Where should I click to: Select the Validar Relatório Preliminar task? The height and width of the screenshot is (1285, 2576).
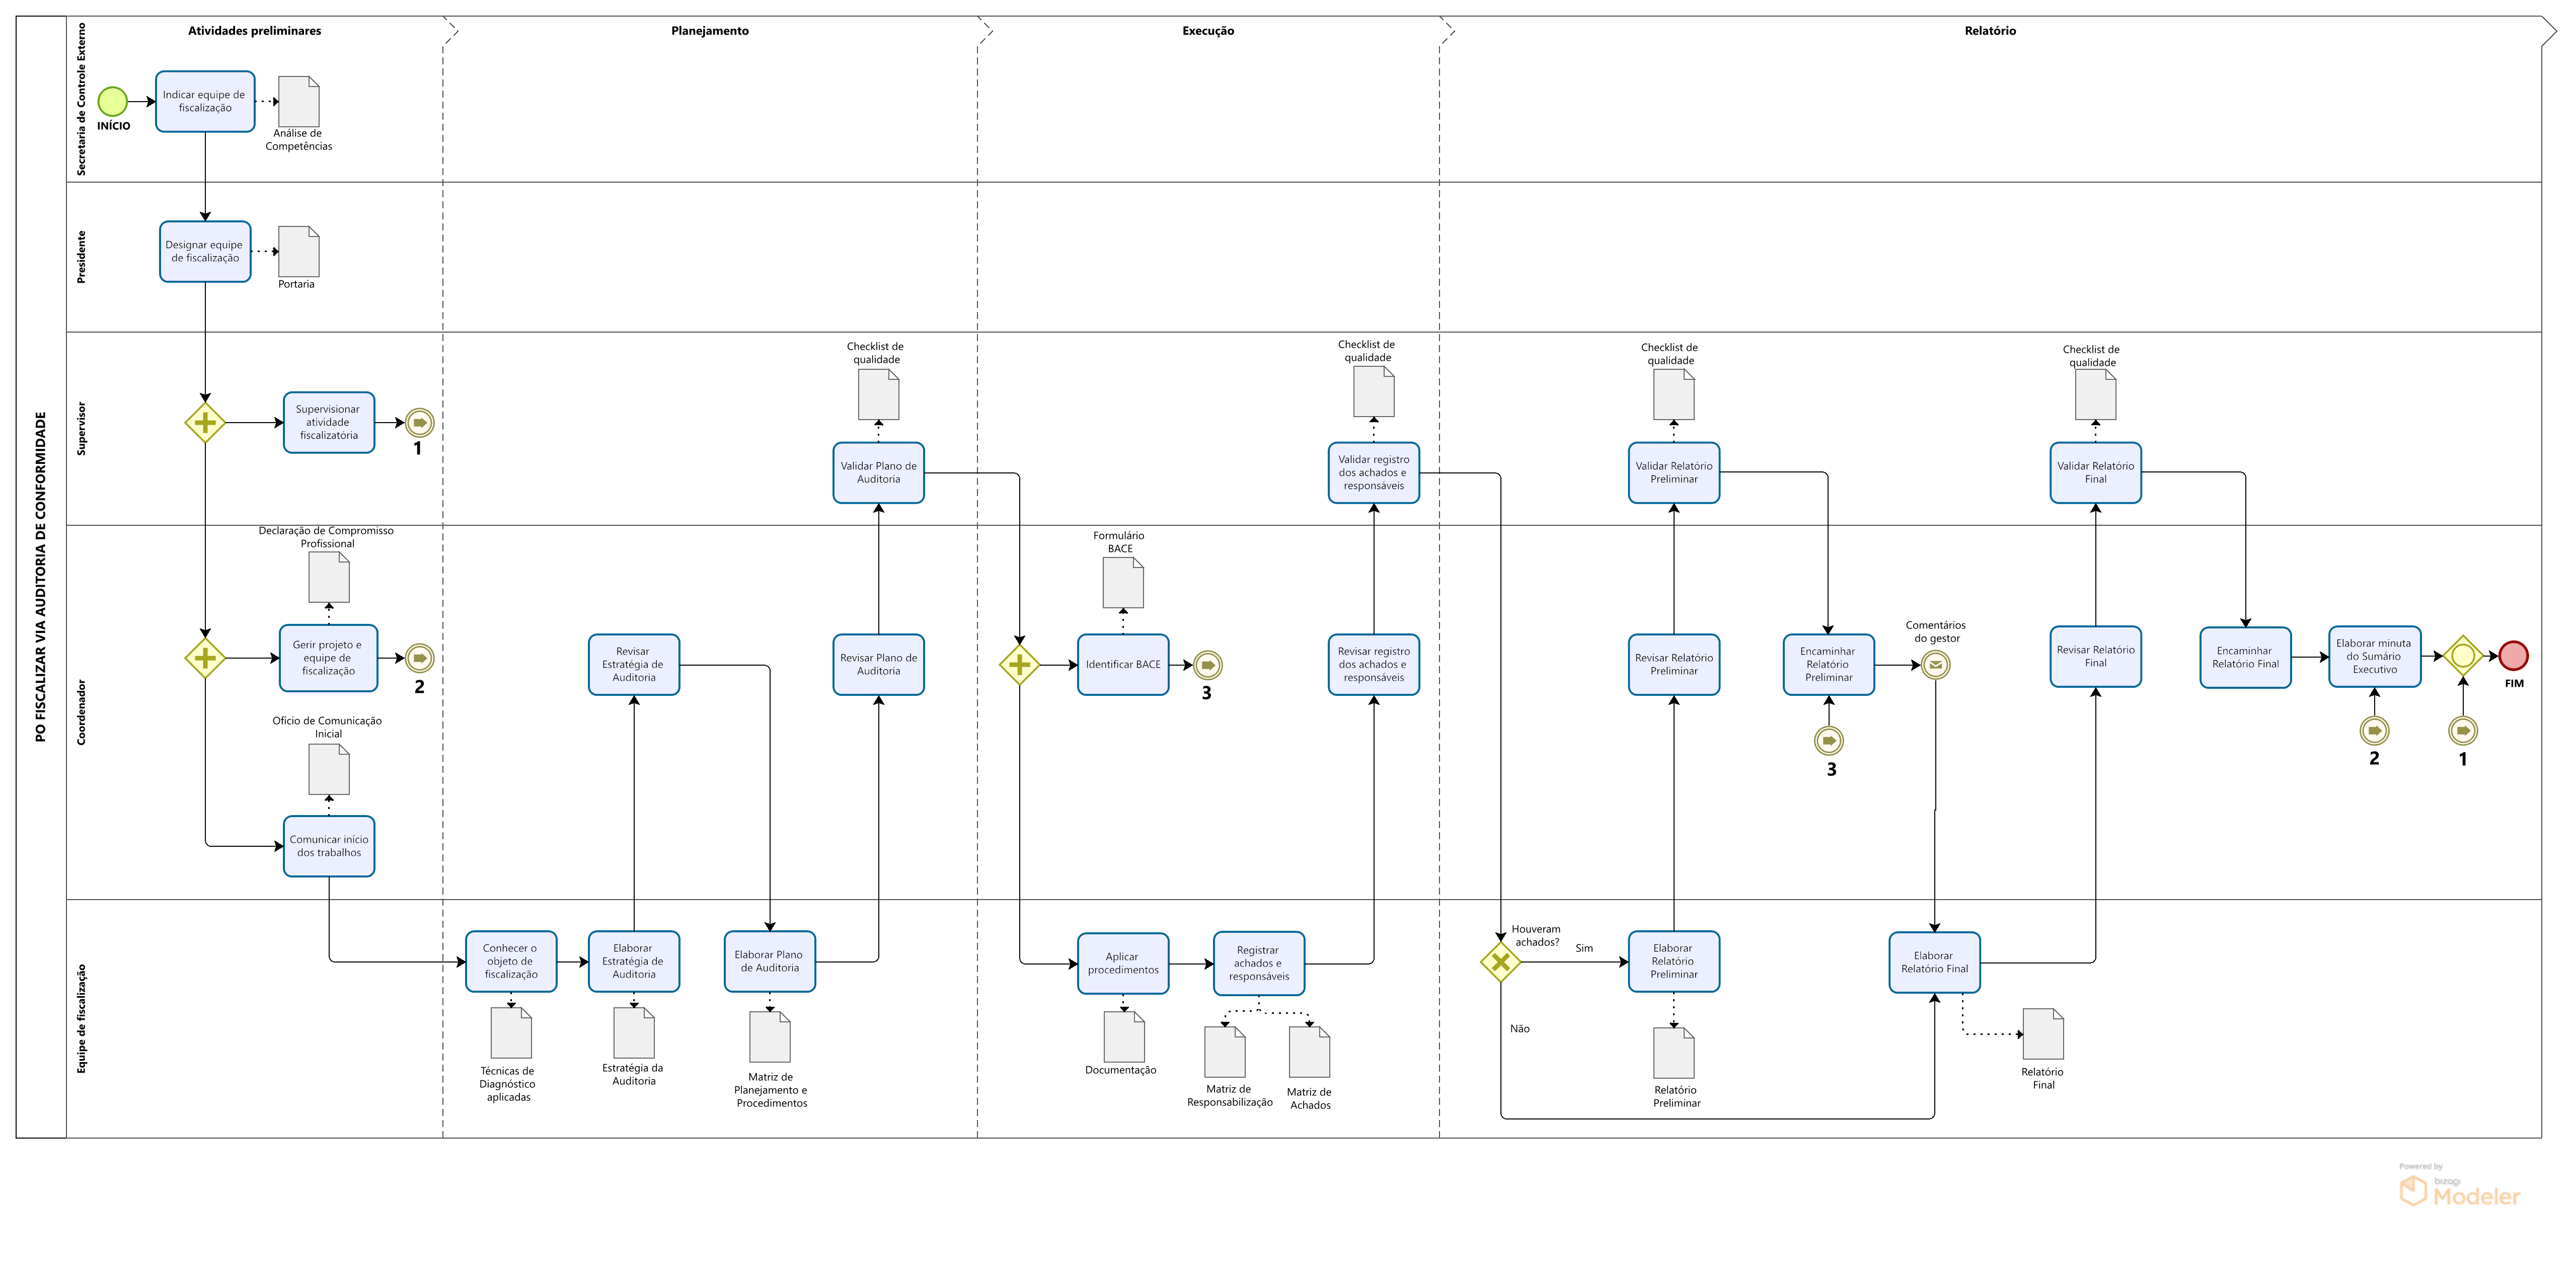1674,473
